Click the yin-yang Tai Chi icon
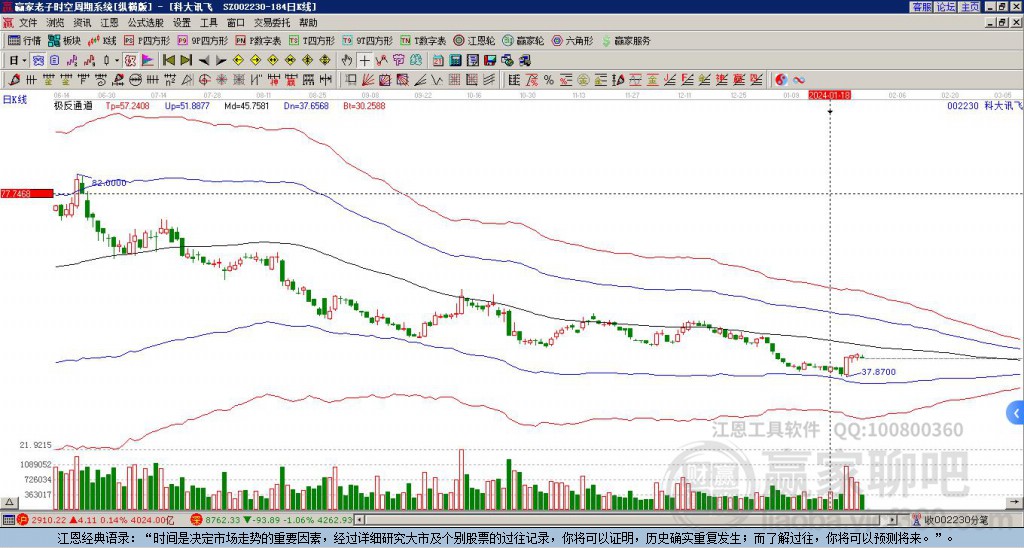1024x548 pixels. 782,79
